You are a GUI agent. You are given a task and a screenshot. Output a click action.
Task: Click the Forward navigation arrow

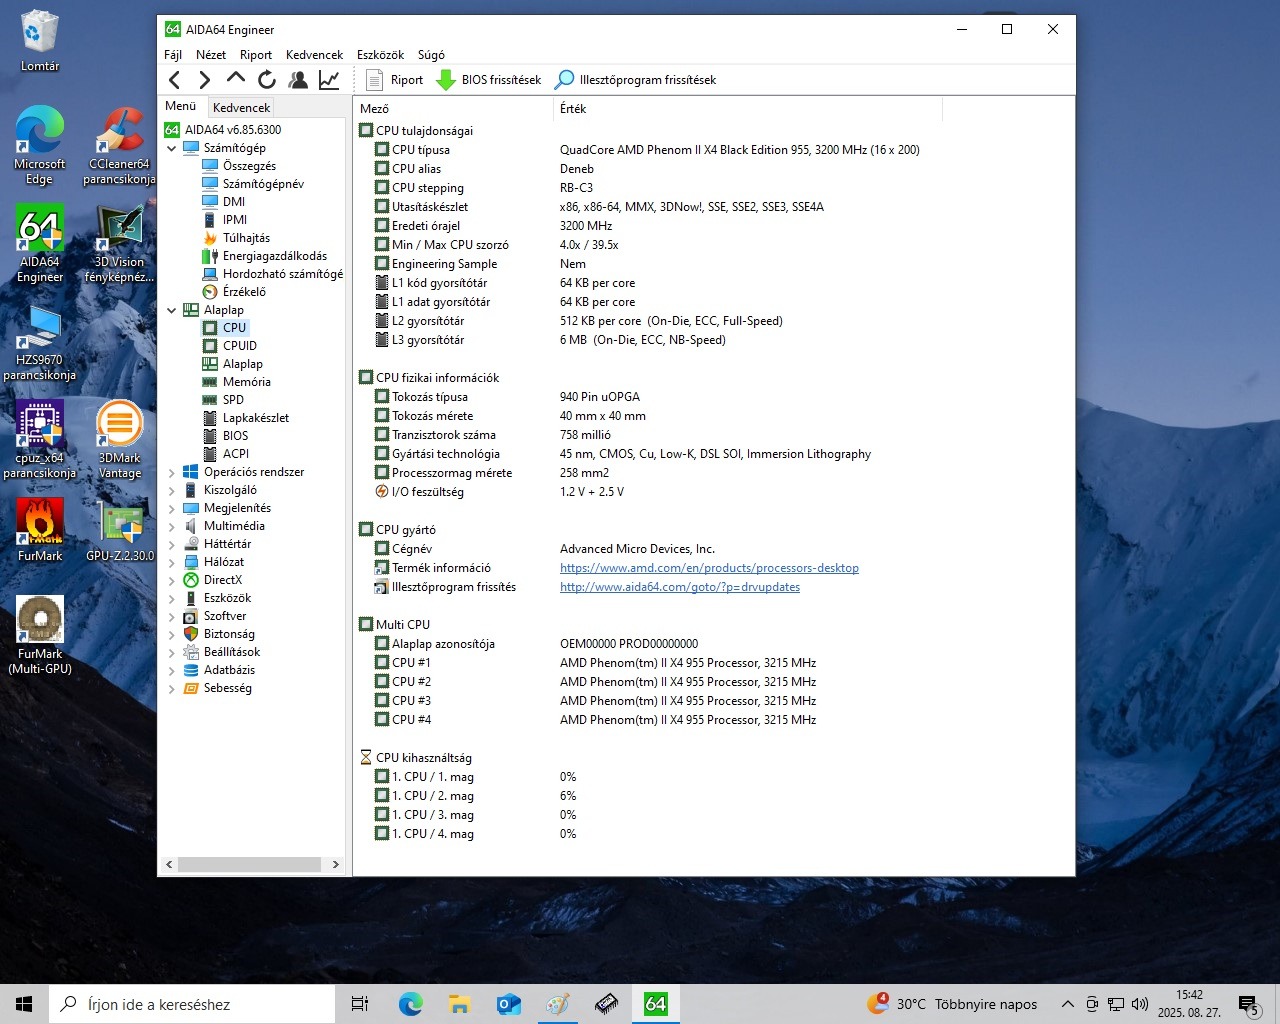(x=205, y=80)
